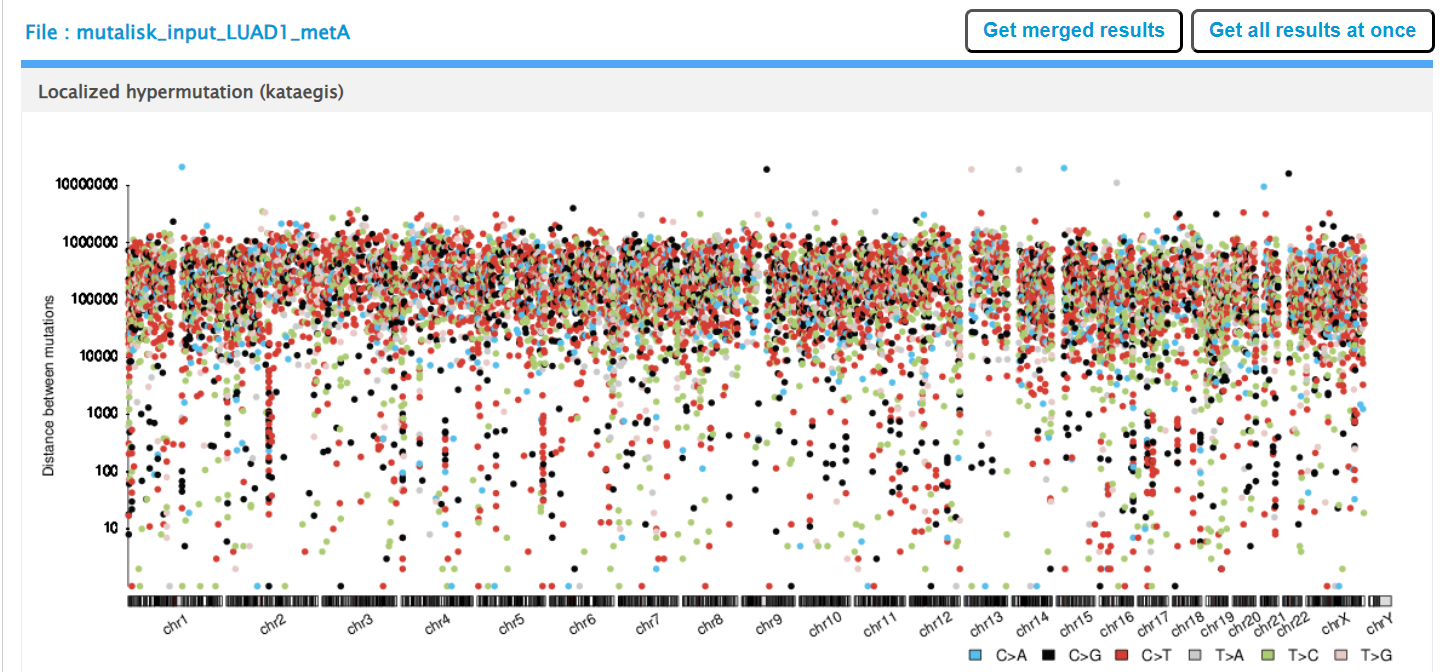
Task: Select the chrX ideogram band
Action: point(1336,600)
